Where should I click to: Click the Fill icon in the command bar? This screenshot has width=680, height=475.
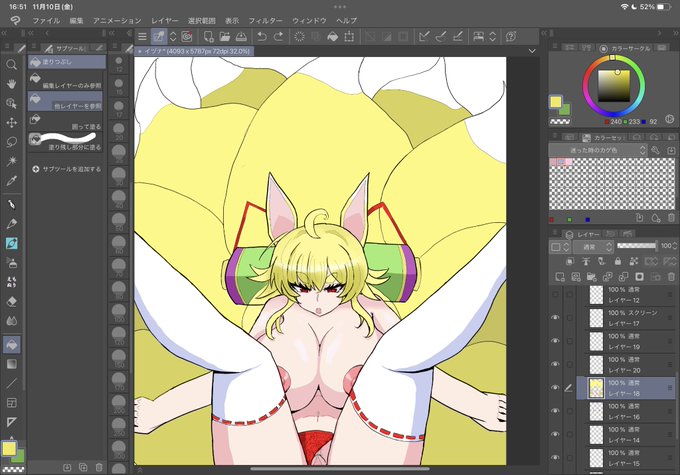coord(333,37)
